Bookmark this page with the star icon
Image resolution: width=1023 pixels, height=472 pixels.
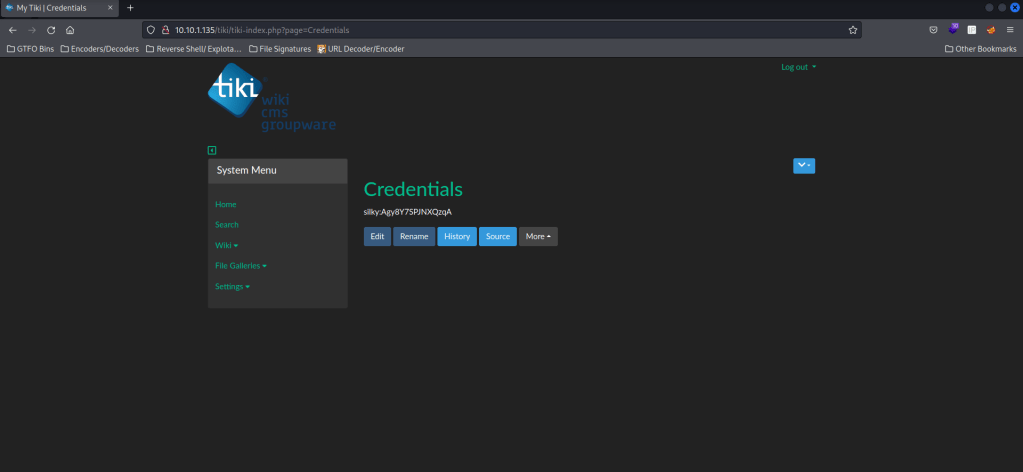coord(852,30)
